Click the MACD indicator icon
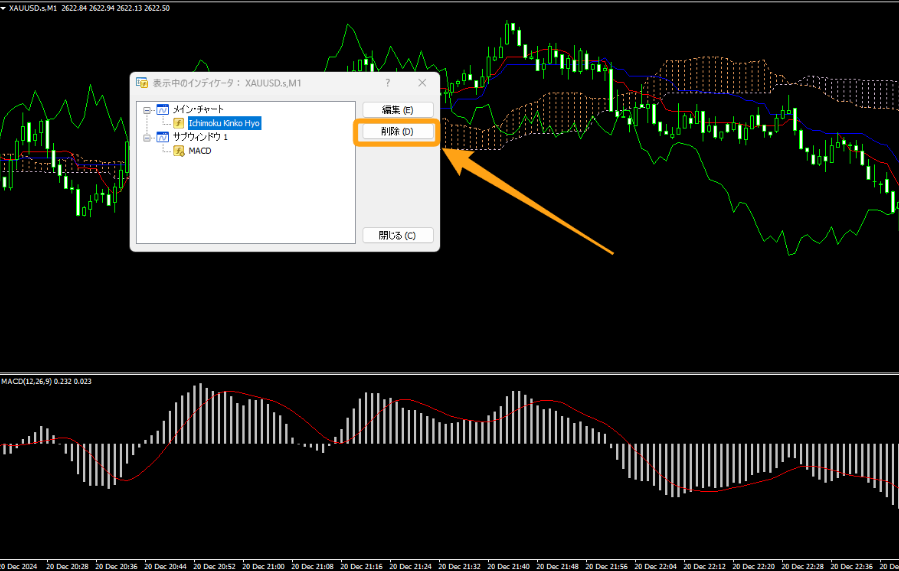Screen dimensions: 899x571 pos(179,151)
